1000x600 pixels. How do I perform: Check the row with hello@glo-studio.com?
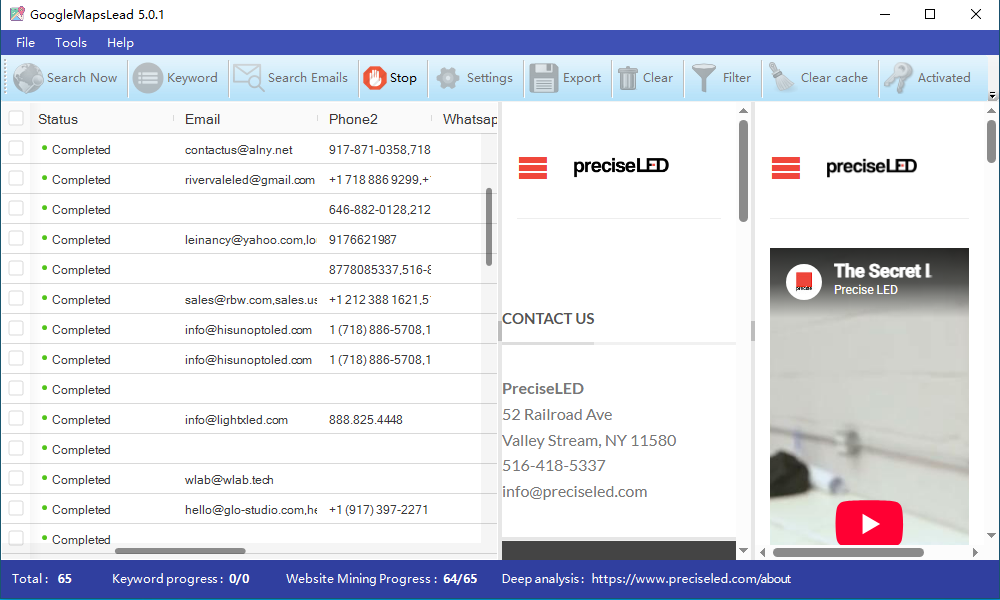pos(16,508)
